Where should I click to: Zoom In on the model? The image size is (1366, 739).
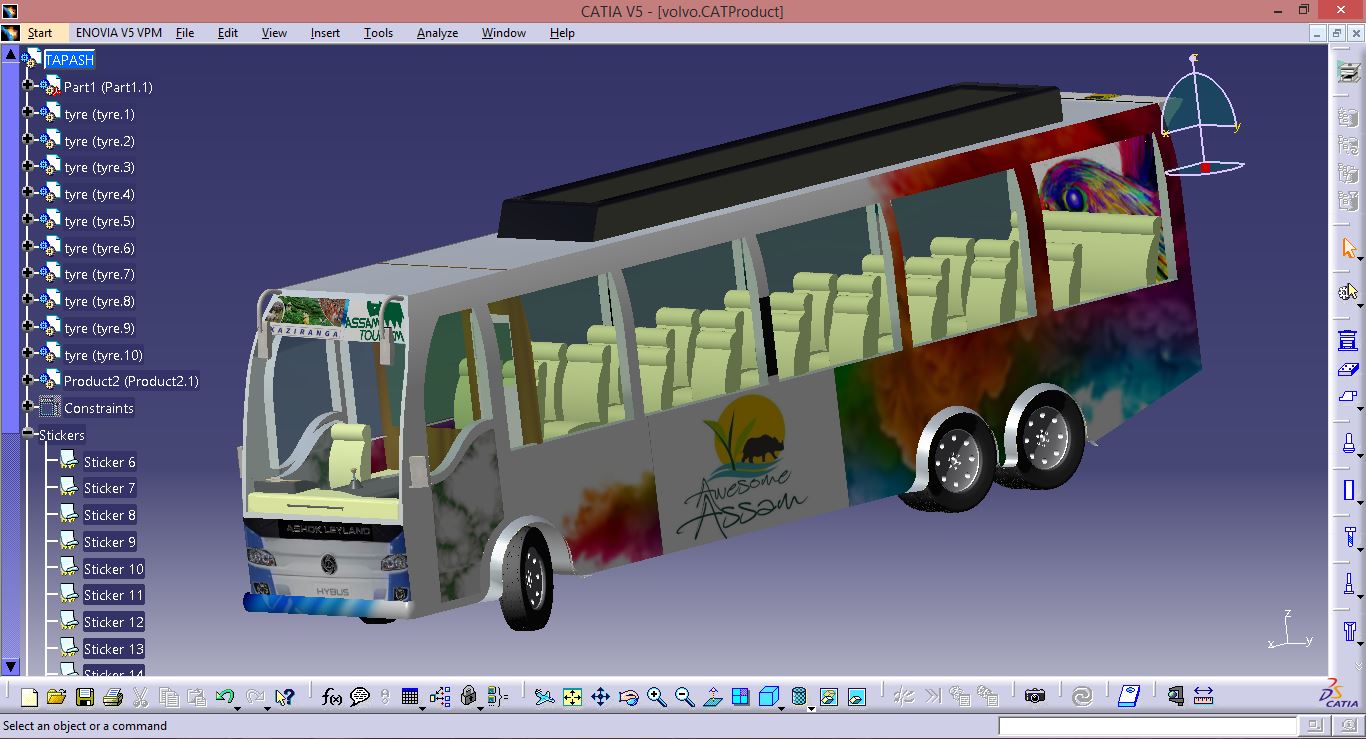656,697
